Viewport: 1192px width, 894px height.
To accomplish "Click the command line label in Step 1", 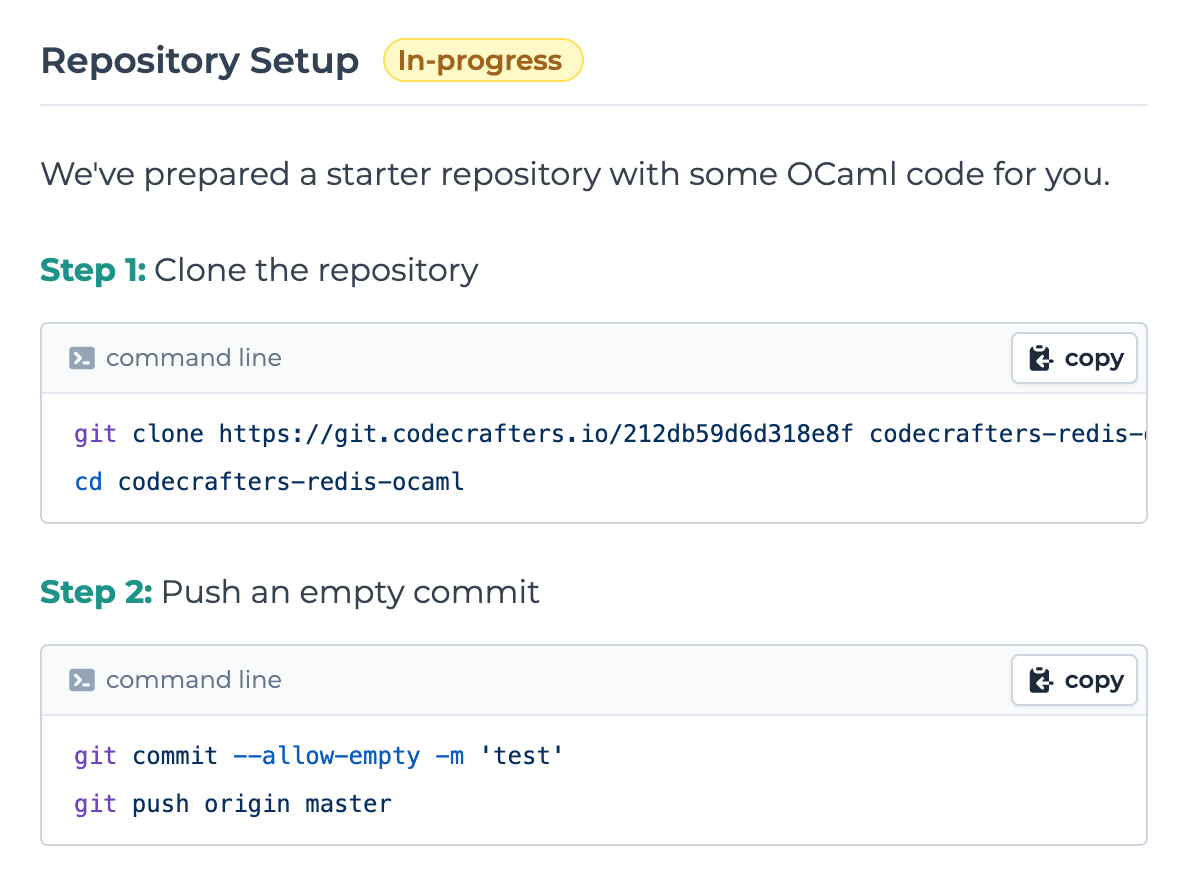I will tap(193, 357).
